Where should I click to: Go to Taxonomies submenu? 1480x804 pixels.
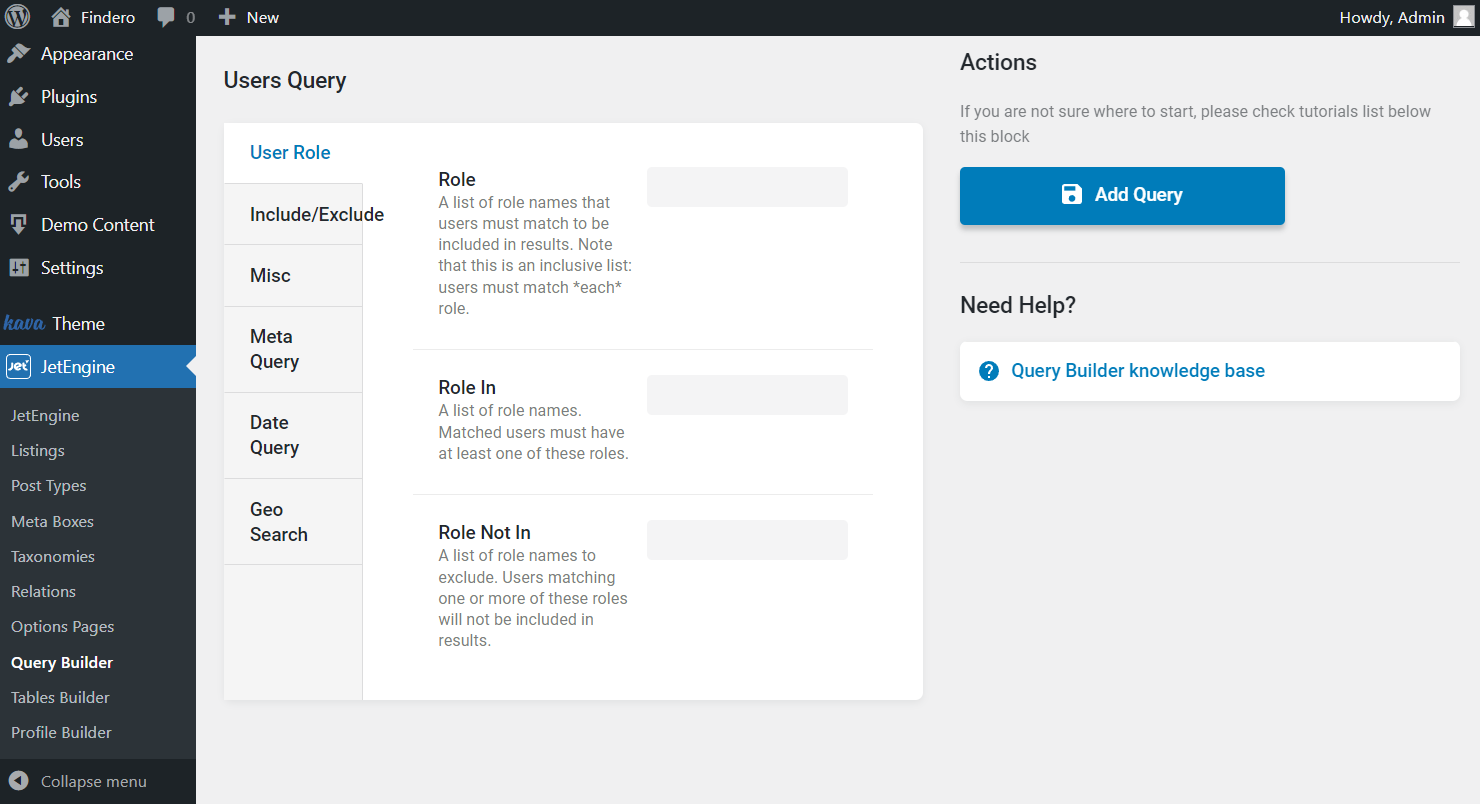(53, 557)
